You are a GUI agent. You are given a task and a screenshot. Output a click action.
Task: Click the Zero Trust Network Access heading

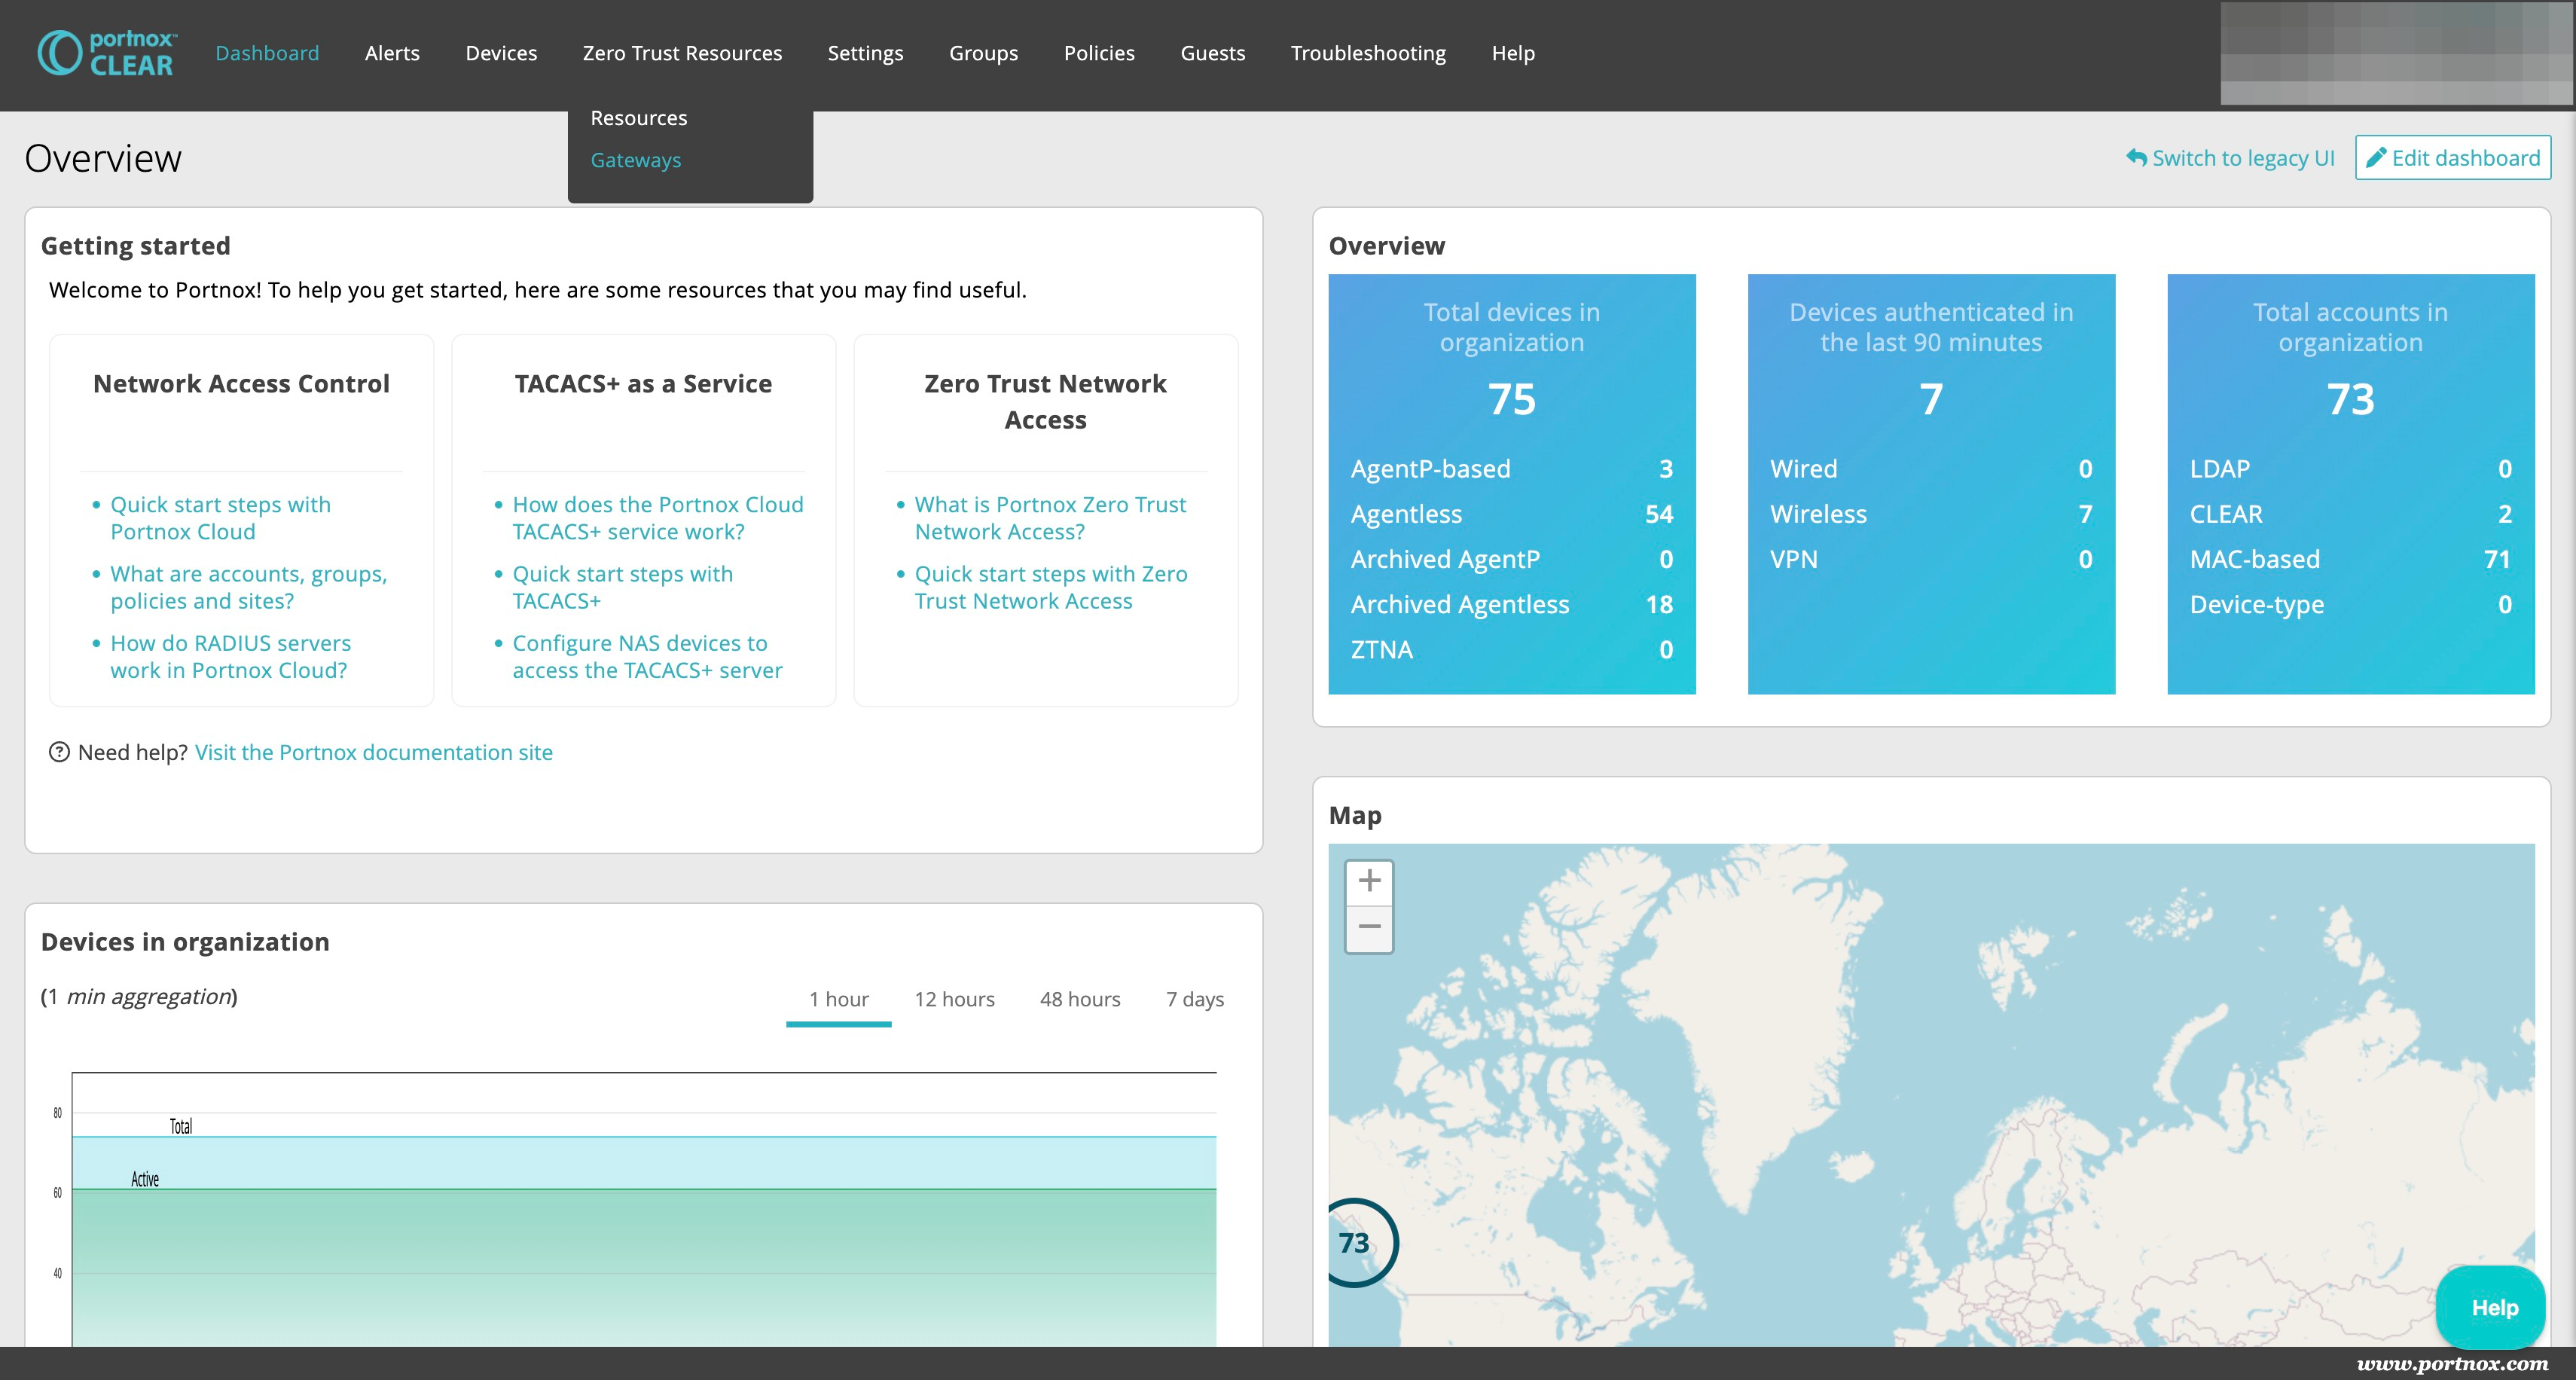(1045, 402)
